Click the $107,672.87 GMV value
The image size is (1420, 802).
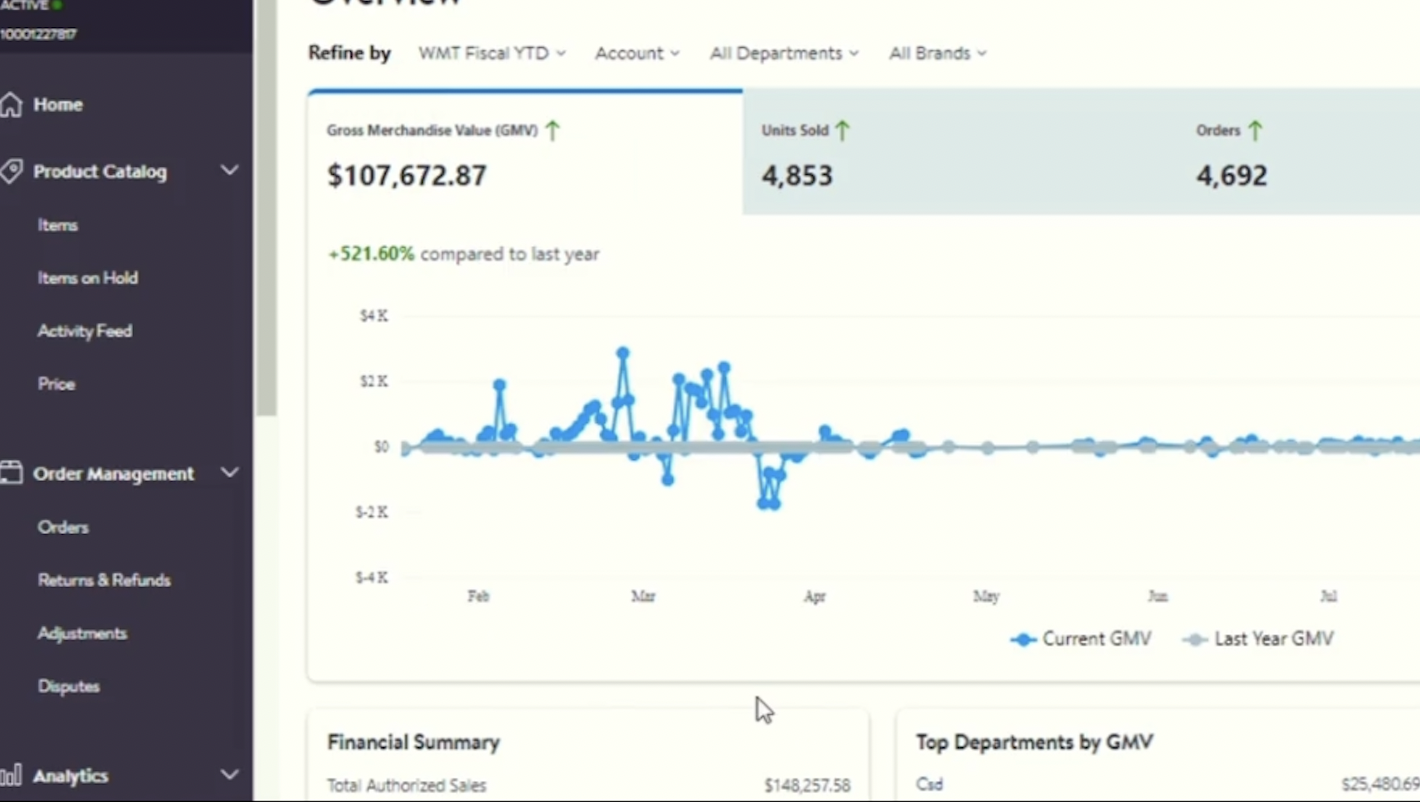pyautogui.click(x=407, y=176)
